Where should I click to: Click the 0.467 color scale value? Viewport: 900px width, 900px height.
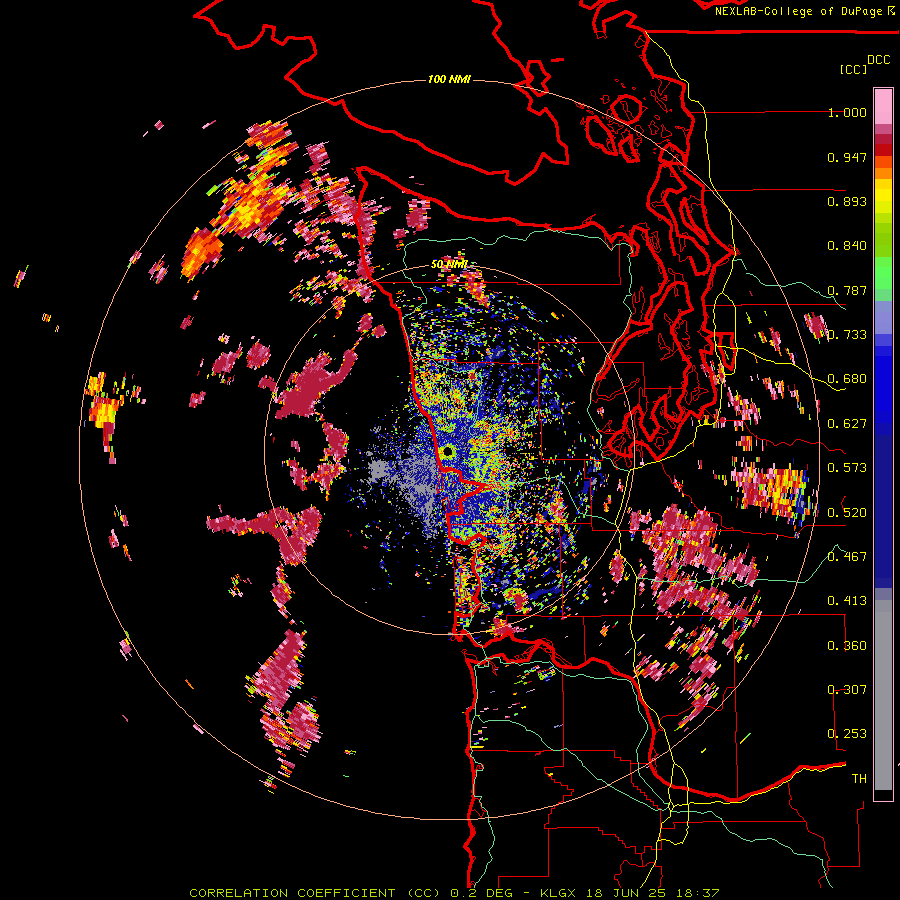coord(847,557)
